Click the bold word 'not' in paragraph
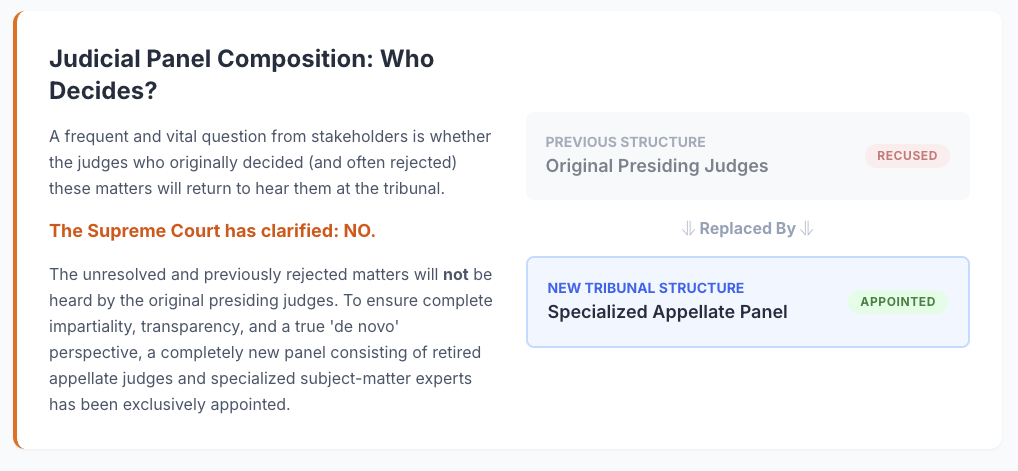The image size is (1018, 471). (456, 275)
